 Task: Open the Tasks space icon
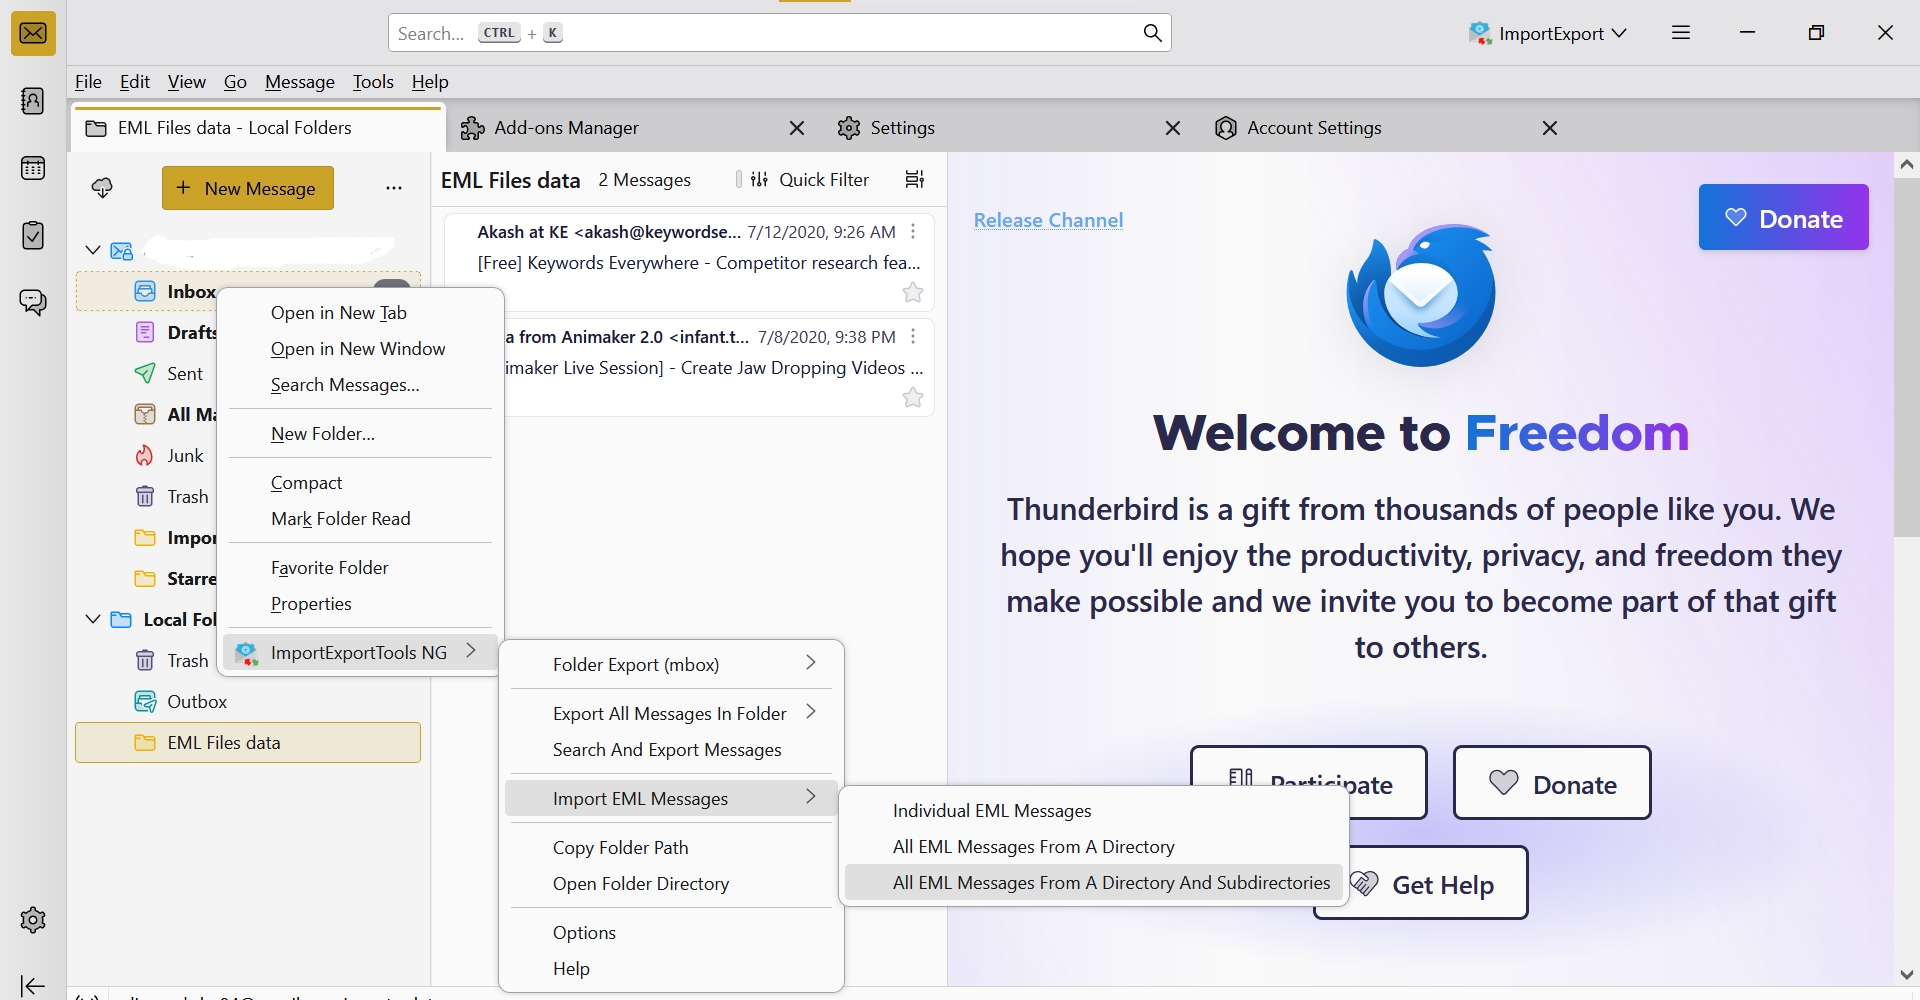tap(33, 235)
